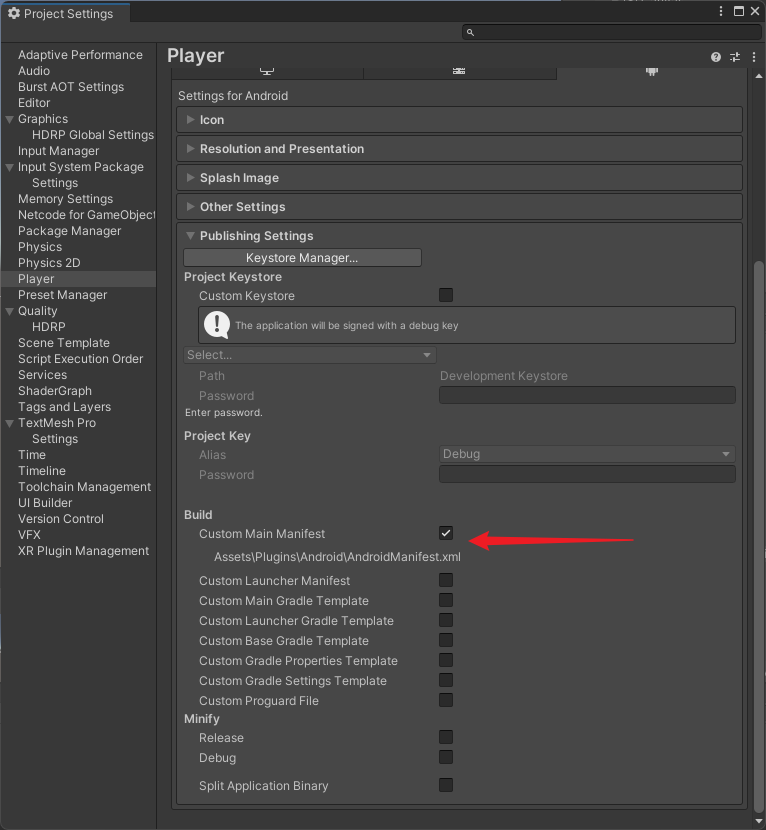
Task: Open Memory Settings
Action: [65, 199]
